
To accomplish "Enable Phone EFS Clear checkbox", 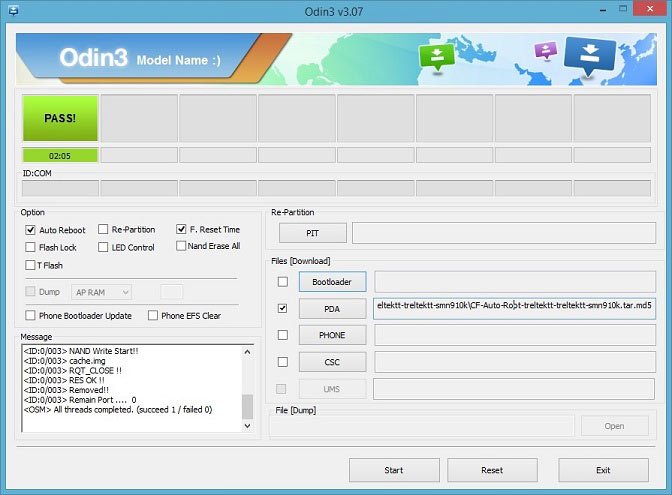I will tap(153, 315).
